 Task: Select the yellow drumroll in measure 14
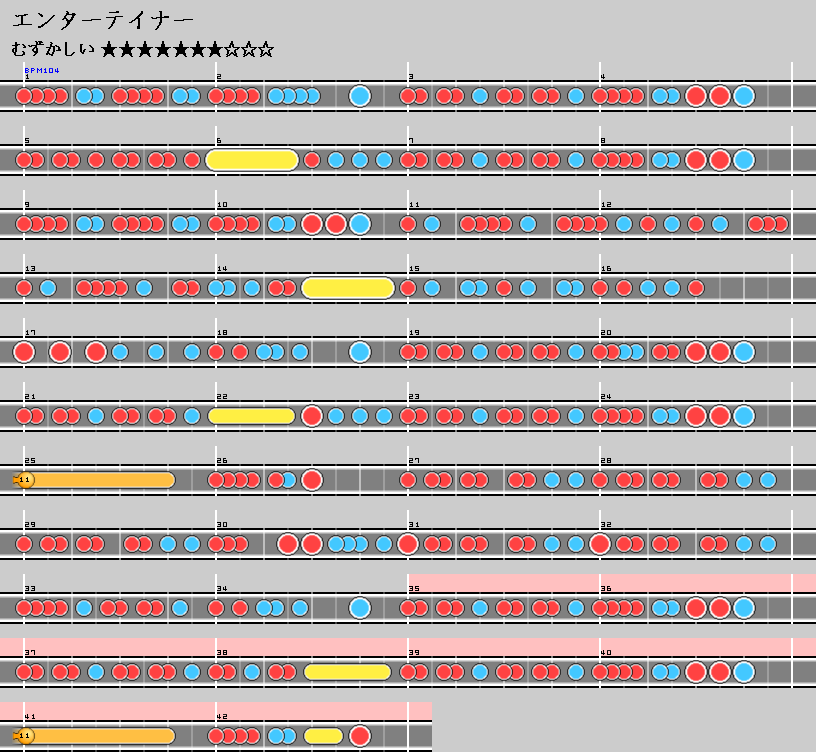click(x=348, y=288)
